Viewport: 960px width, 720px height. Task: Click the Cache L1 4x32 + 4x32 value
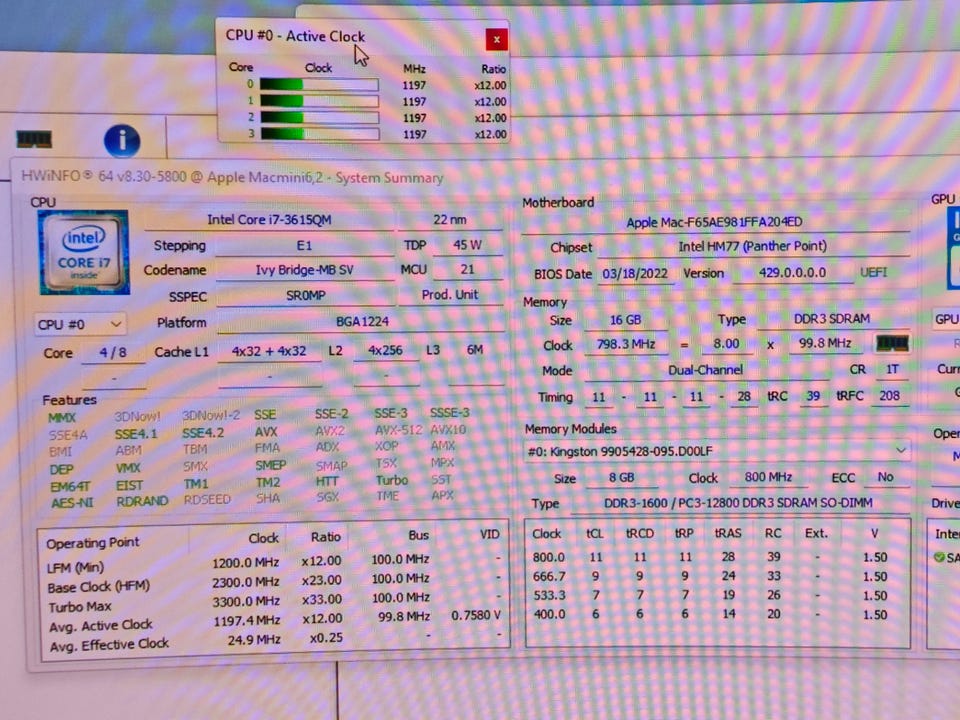269,351
